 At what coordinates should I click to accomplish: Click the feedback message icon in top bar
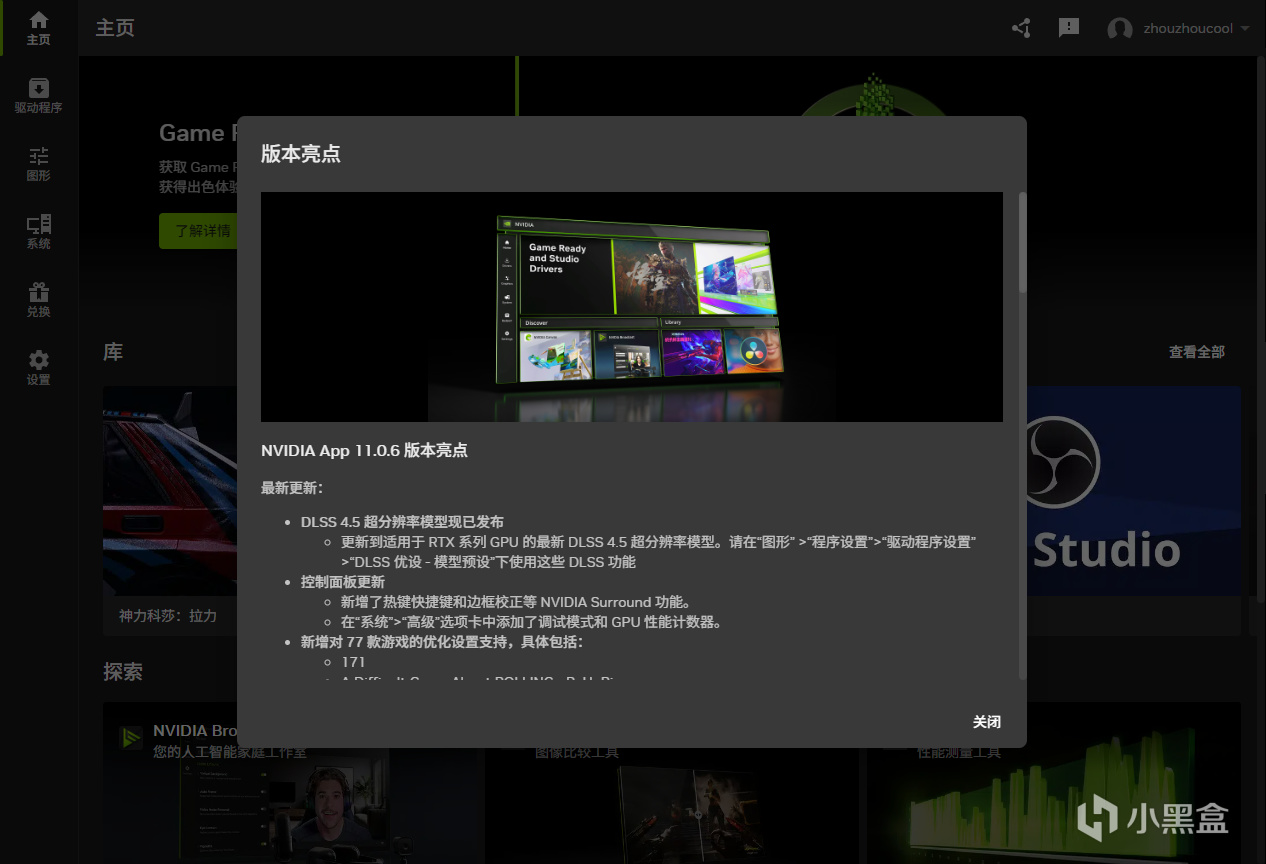(1069, 28)
